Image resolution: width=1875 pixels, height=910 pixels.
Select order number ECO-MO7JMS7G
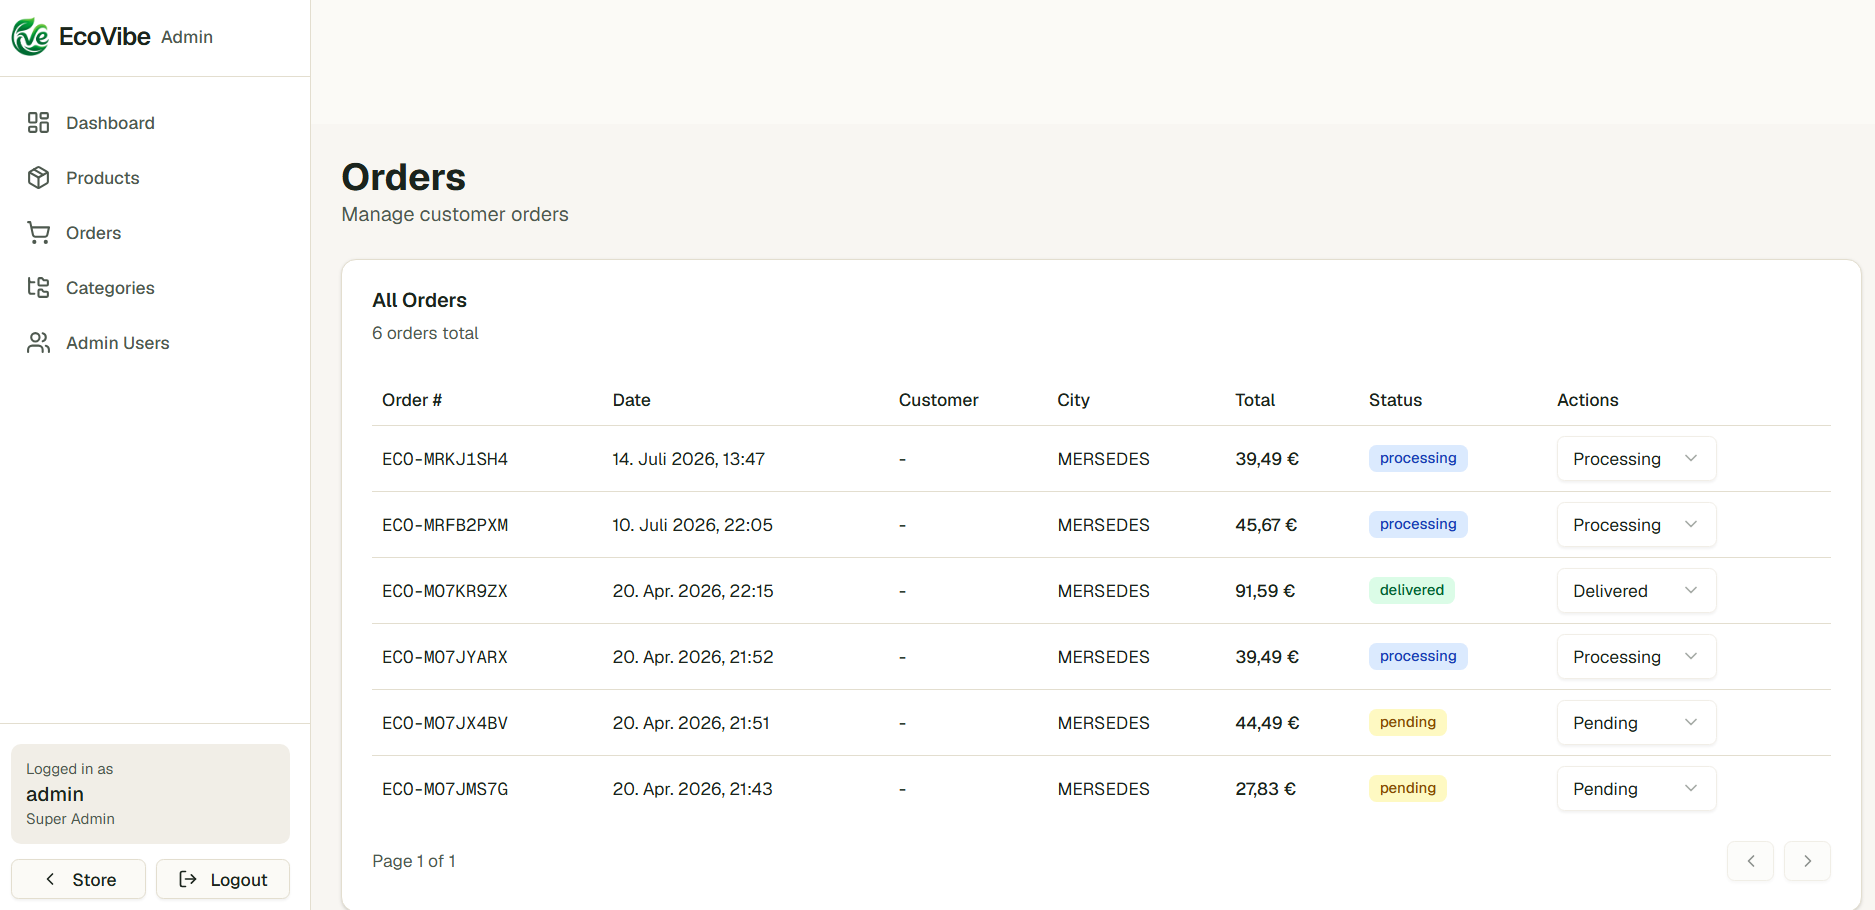coord(445,789)
